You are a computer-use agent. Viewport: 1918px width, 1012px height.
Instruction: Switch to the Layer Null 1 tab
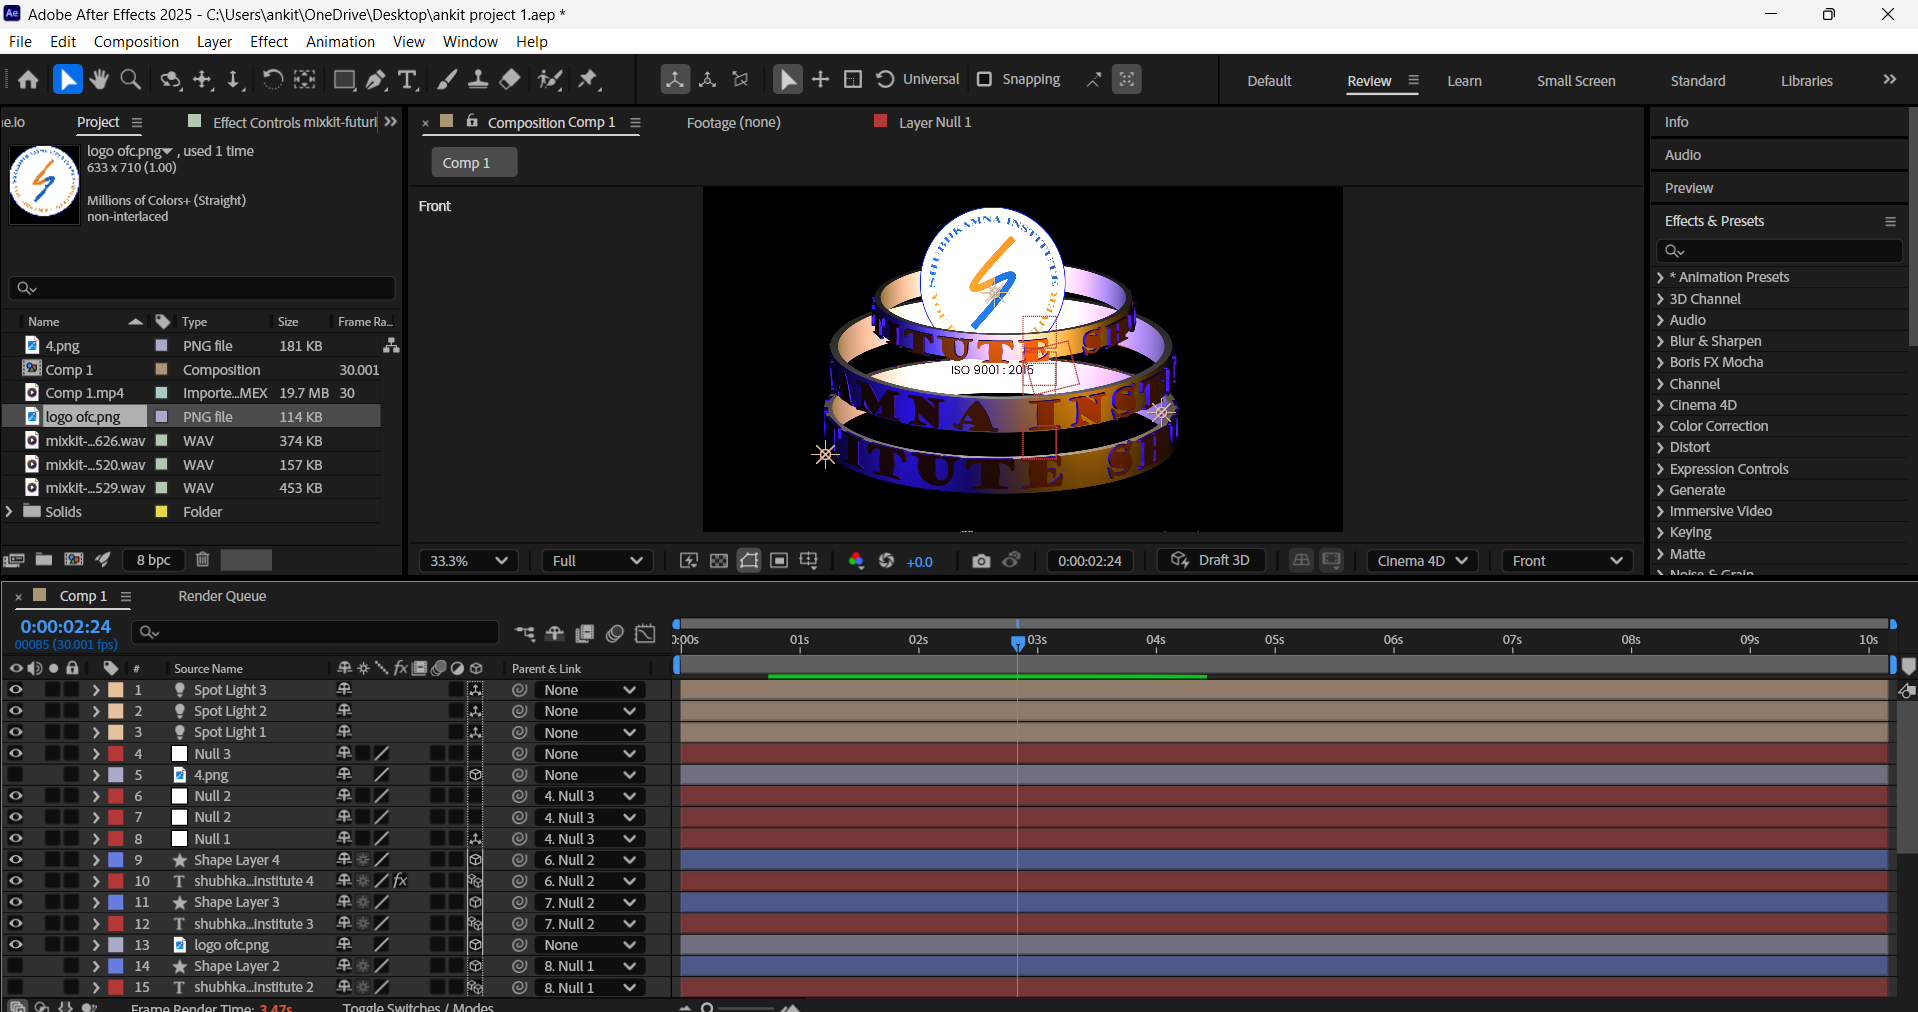[934, 122]
